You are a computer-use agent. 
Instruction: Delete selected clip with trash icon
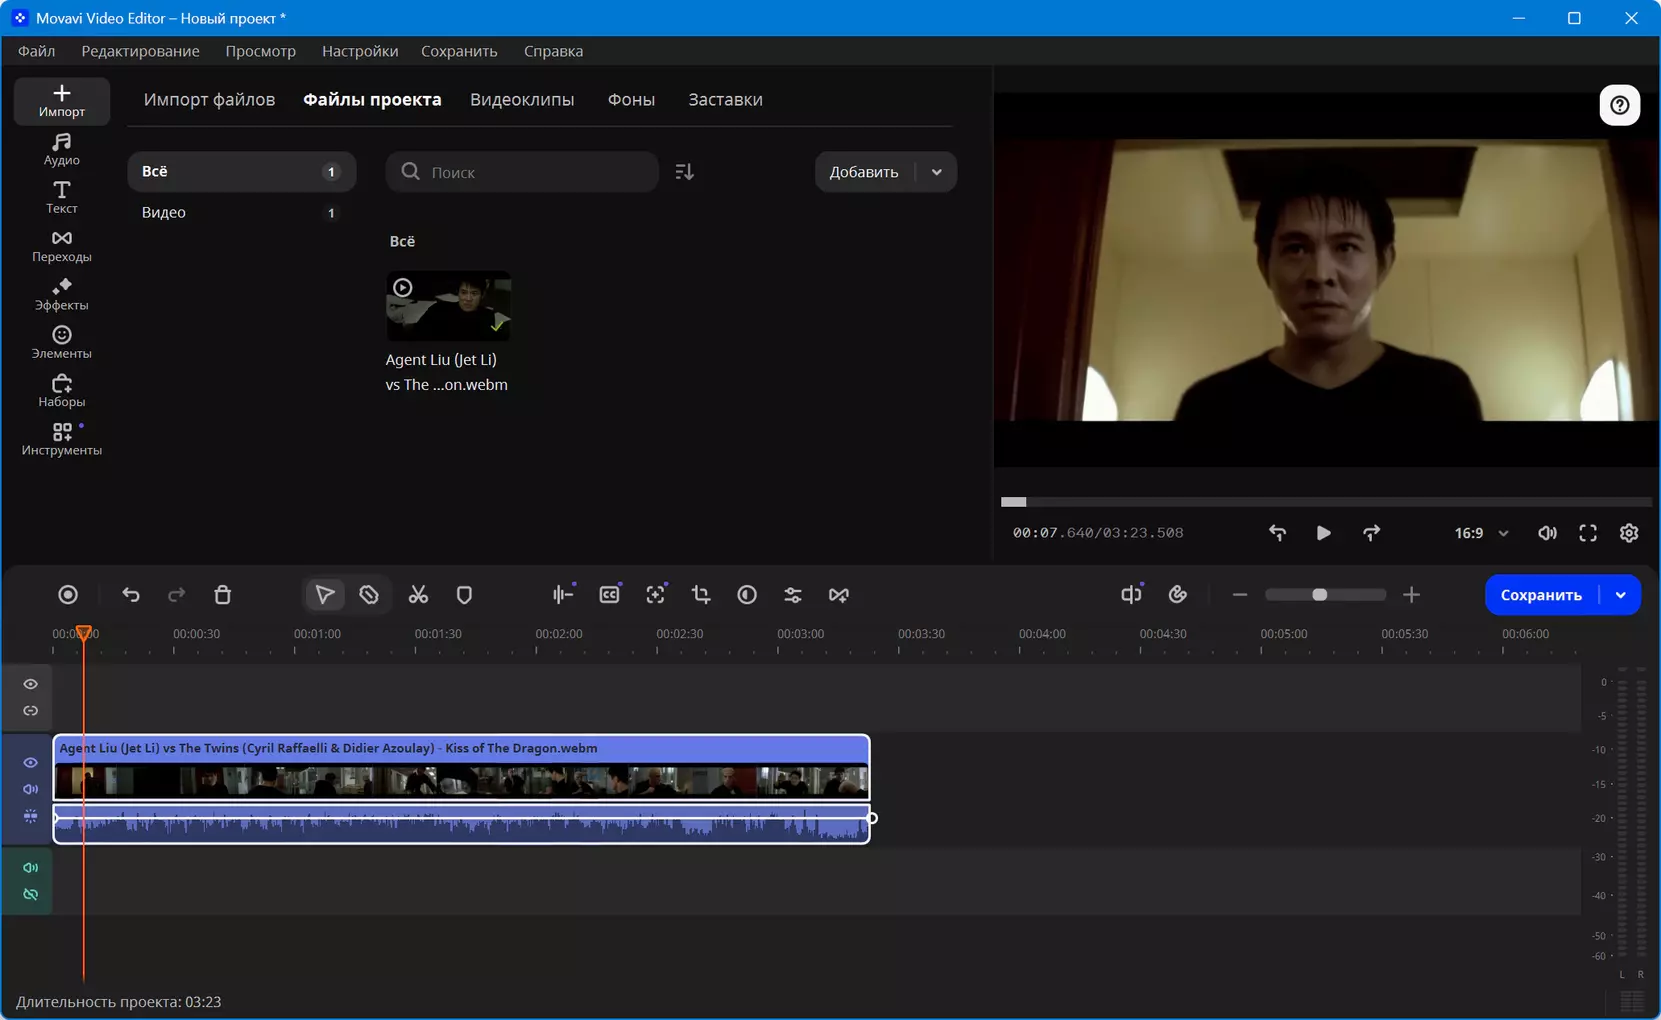pyautogui.click(x=223, y=595)
